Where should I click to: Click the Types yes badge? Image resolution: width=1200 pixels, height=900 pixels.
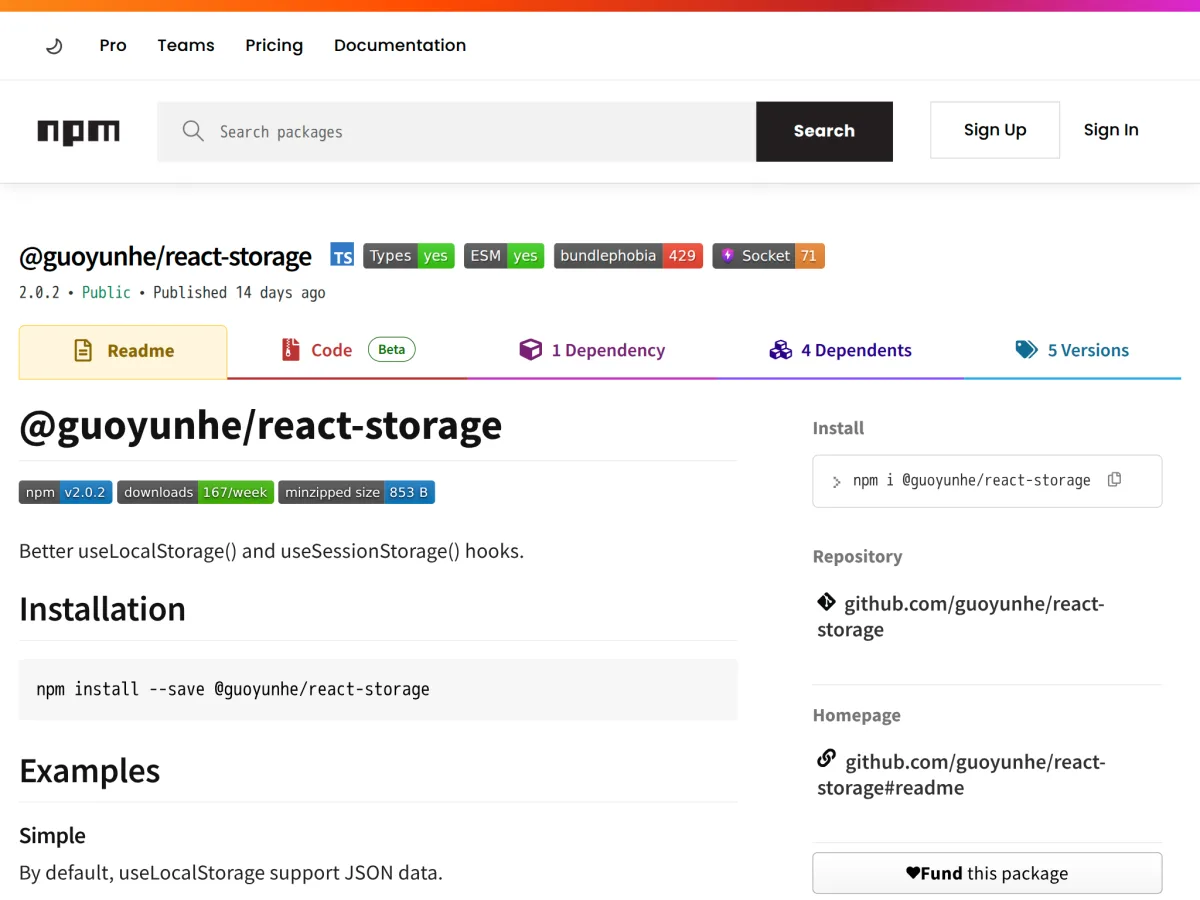click(409, 256)
